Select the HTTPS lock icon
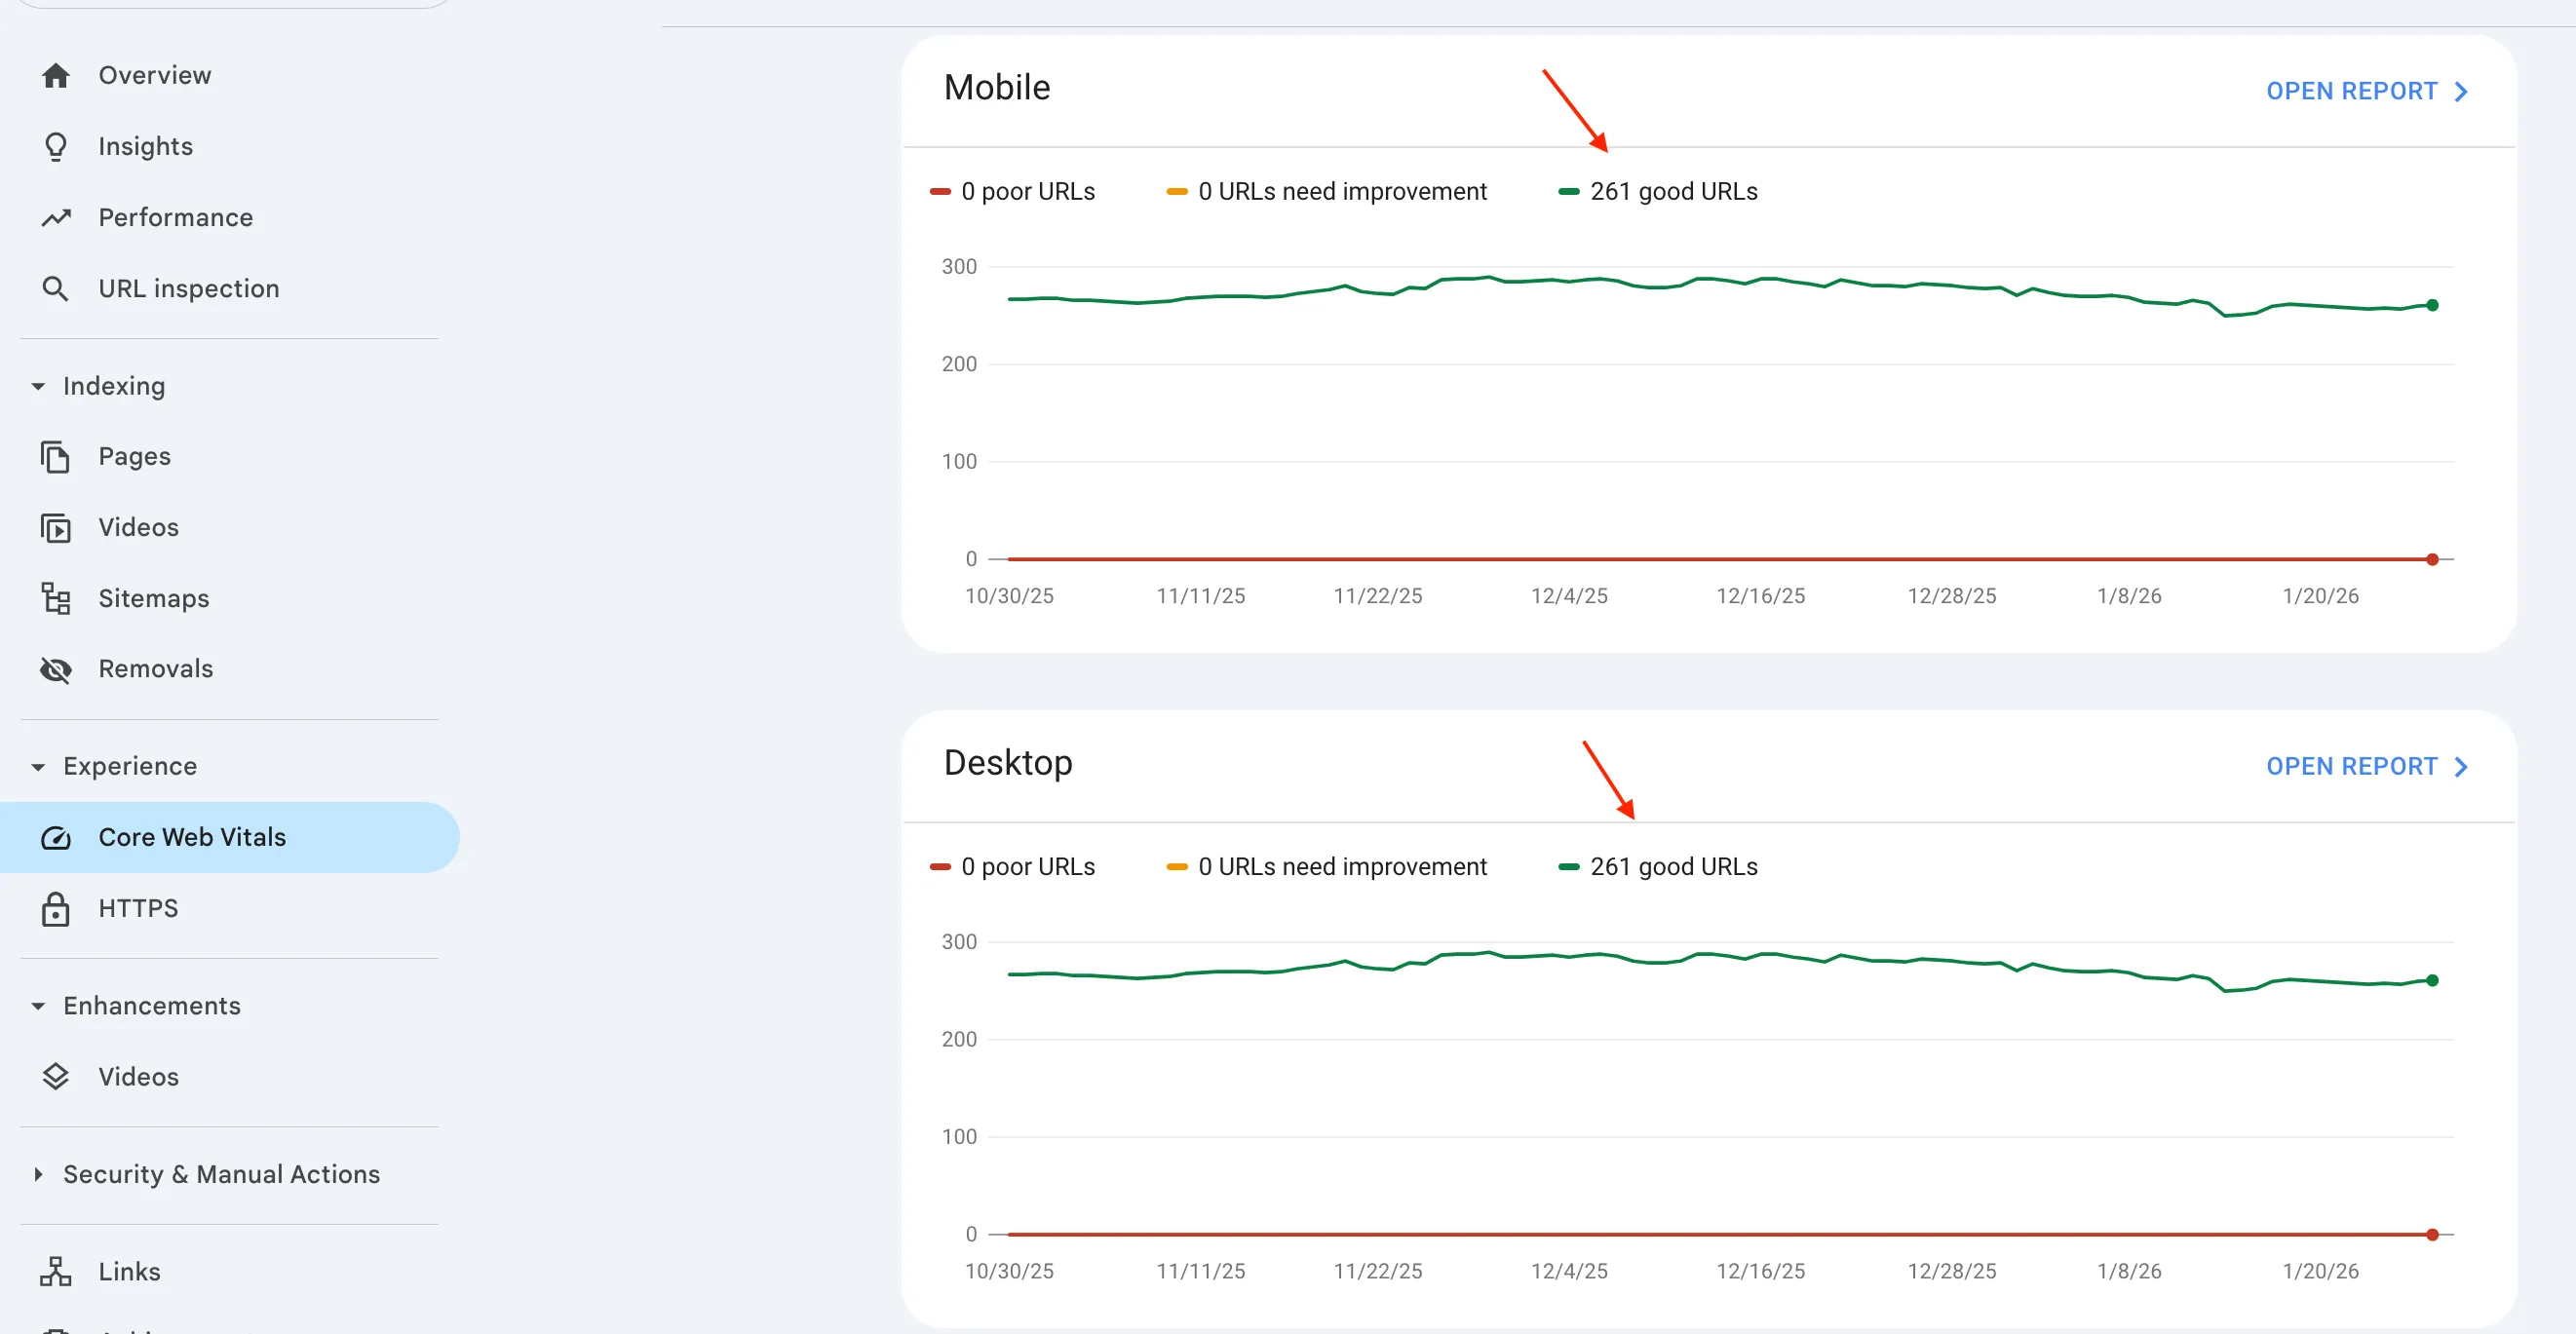 [x=56, y=908]
